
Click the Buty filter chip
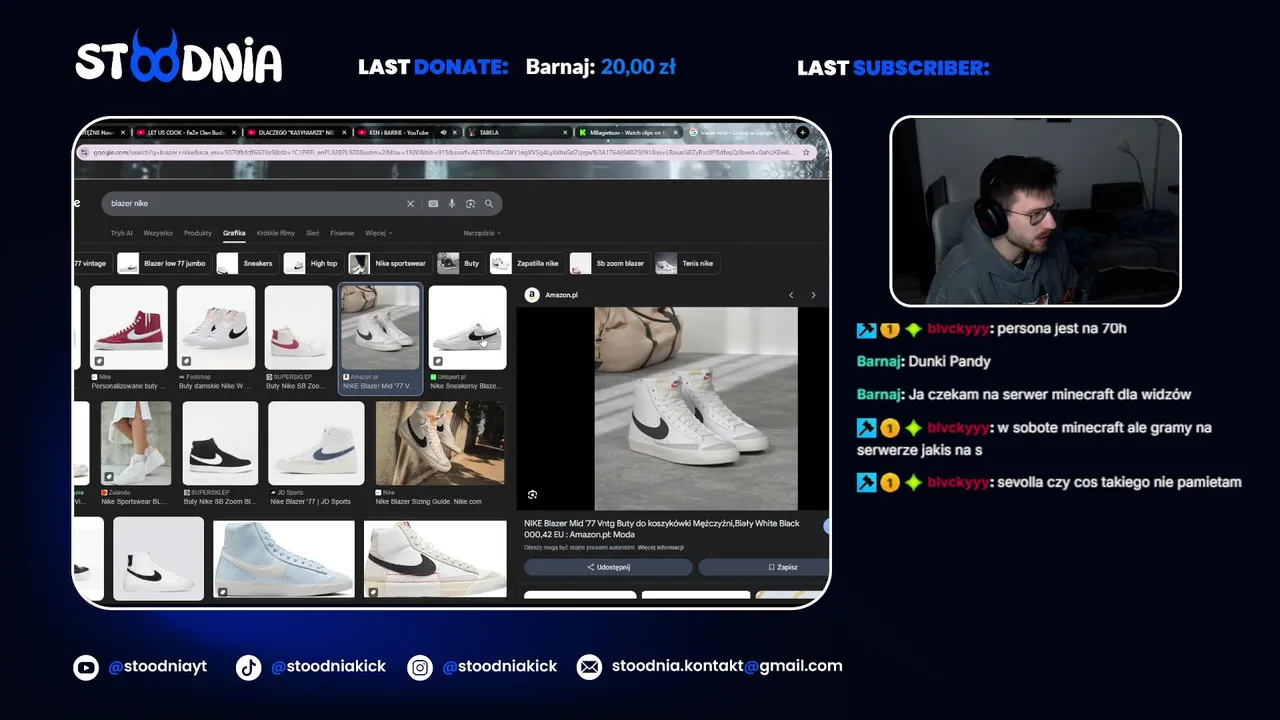(x=460, y=263)
